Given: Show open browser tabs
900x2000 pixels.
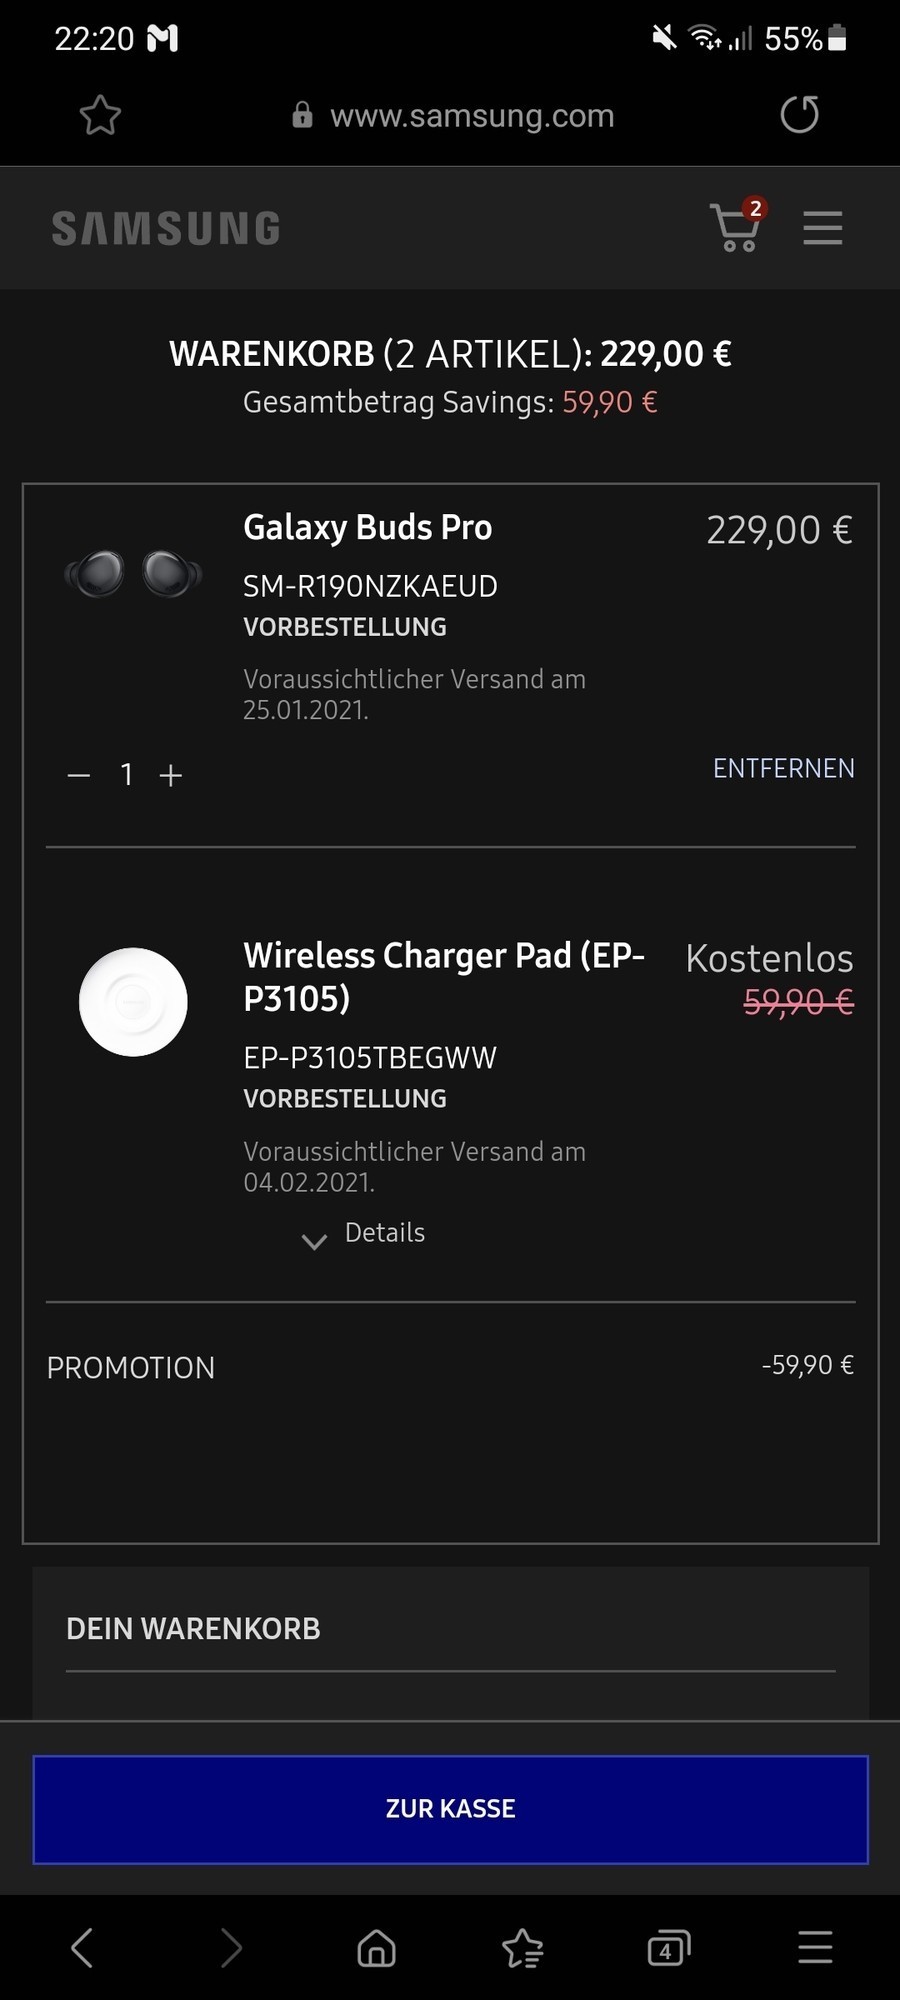Looking at the screenshot, I should pyautogui.click(x=668, y=1948).
